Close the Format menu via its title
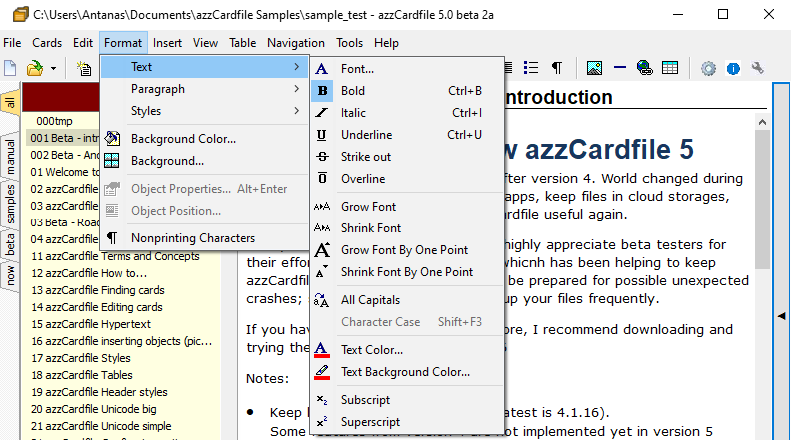The width and height of the screenshot is (792, 440). click(x=123, y=43)
